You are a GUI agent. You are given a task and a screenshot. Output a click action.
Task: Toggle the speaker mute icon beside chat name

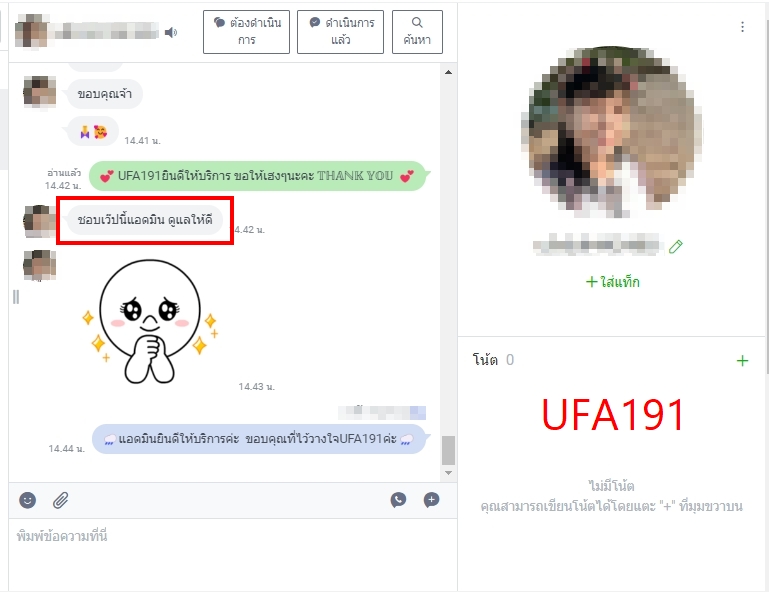pos(171,32)
